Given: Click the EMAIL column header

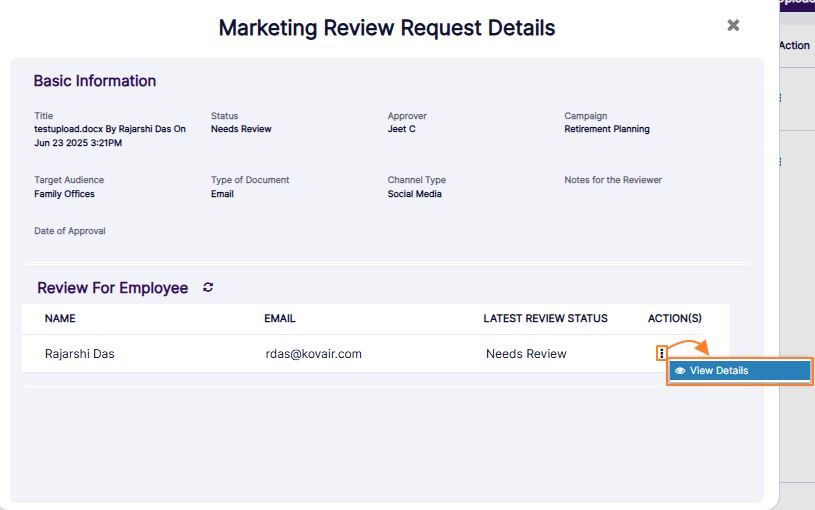Looking at the screenshot, I should click(x=280, y=319).
